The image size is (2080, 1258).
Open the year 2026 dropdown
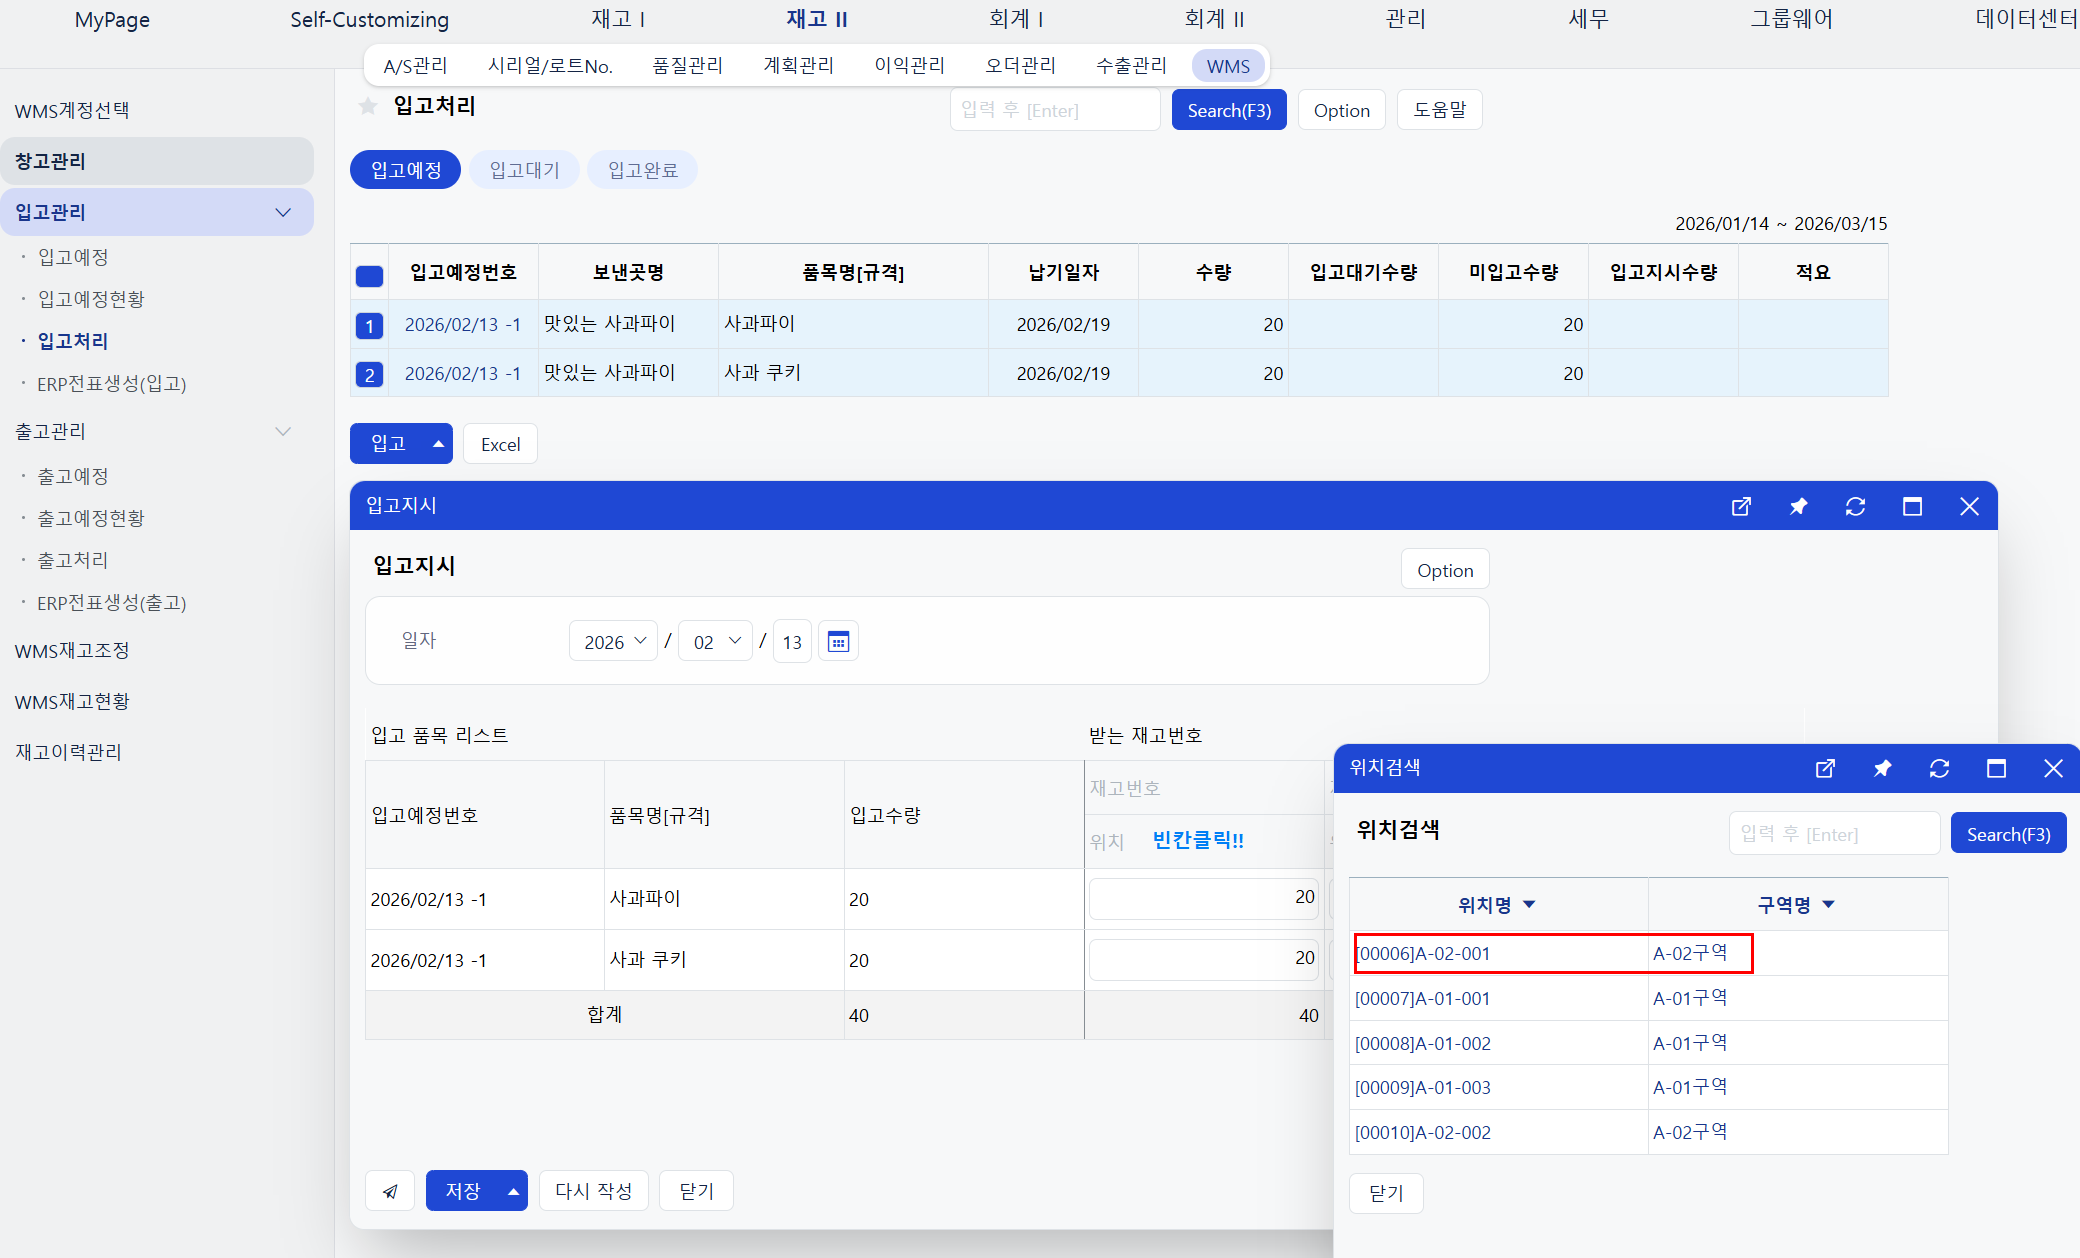[613, 641]
